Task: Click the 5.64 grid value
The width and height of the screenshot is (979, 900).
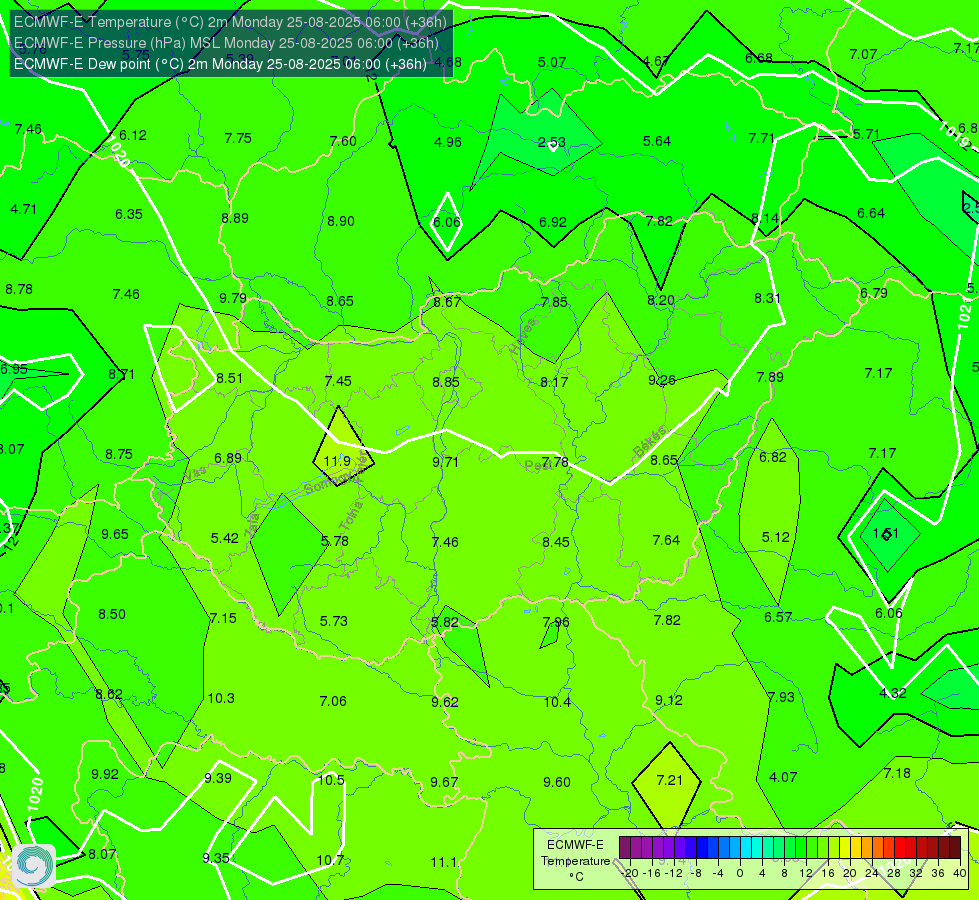Action: pyautogui.click(x=657, y=141)
